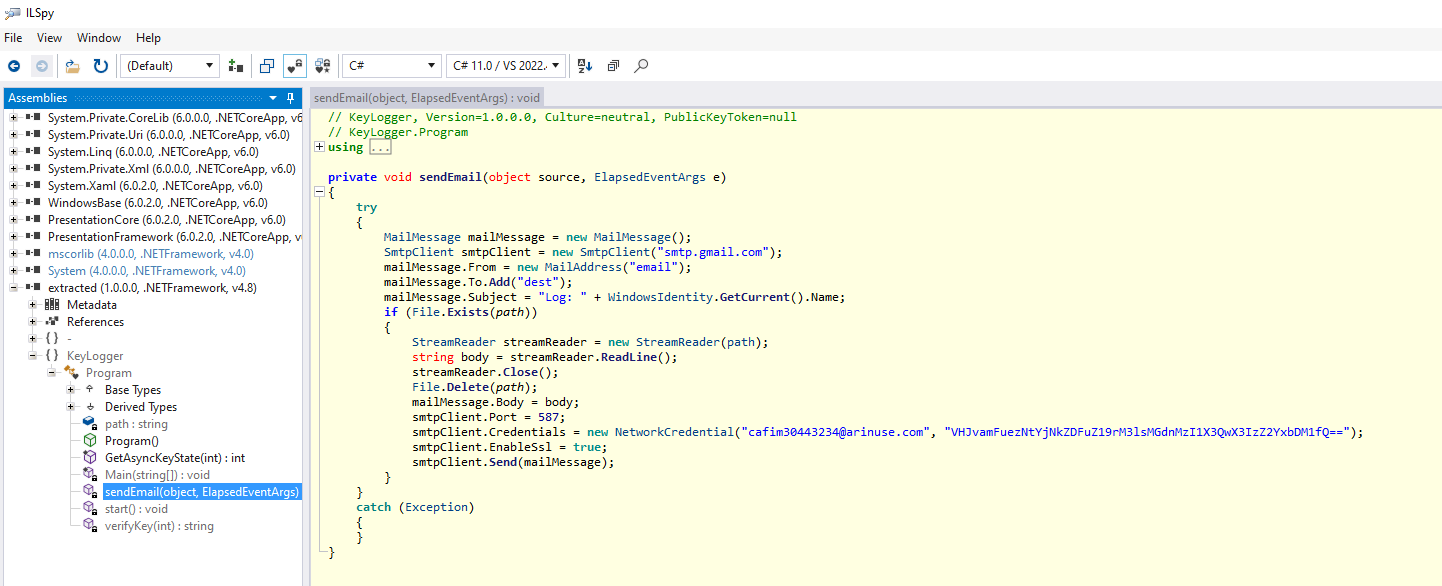Image resolution: width=1442 pixels, height=586 pixels.
Task: Collapse the Program class node
Action: (x=52, y=373)
